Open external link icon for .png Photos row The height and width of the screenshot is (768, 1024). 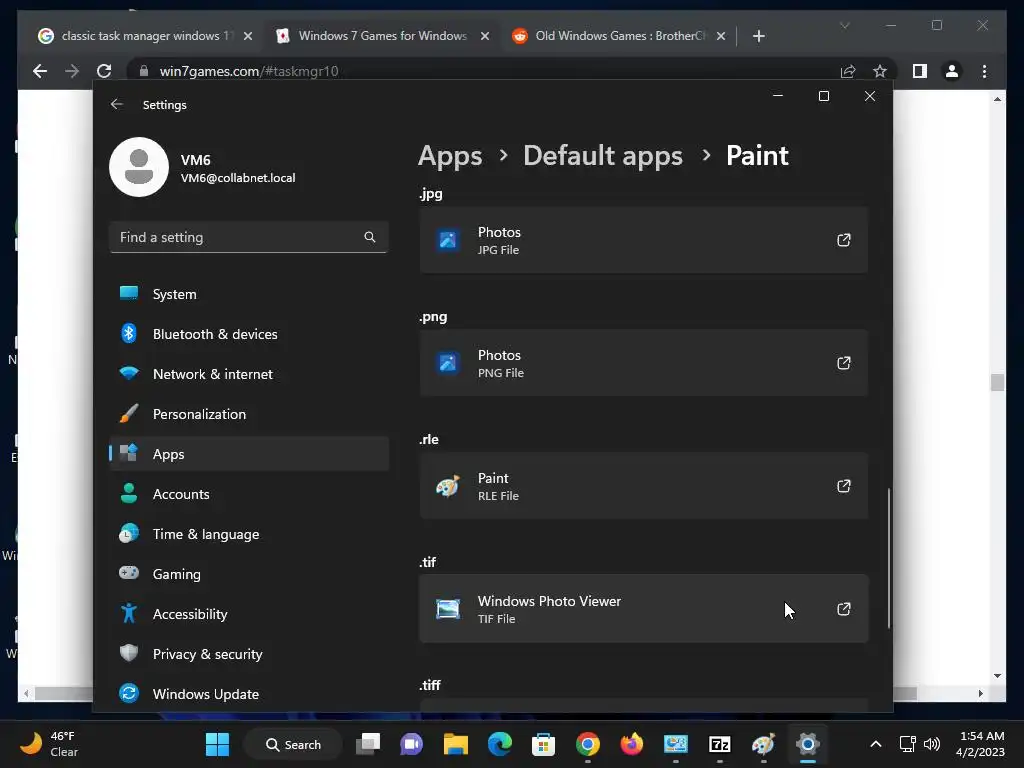pyautogui.click(x=844, y=362)
